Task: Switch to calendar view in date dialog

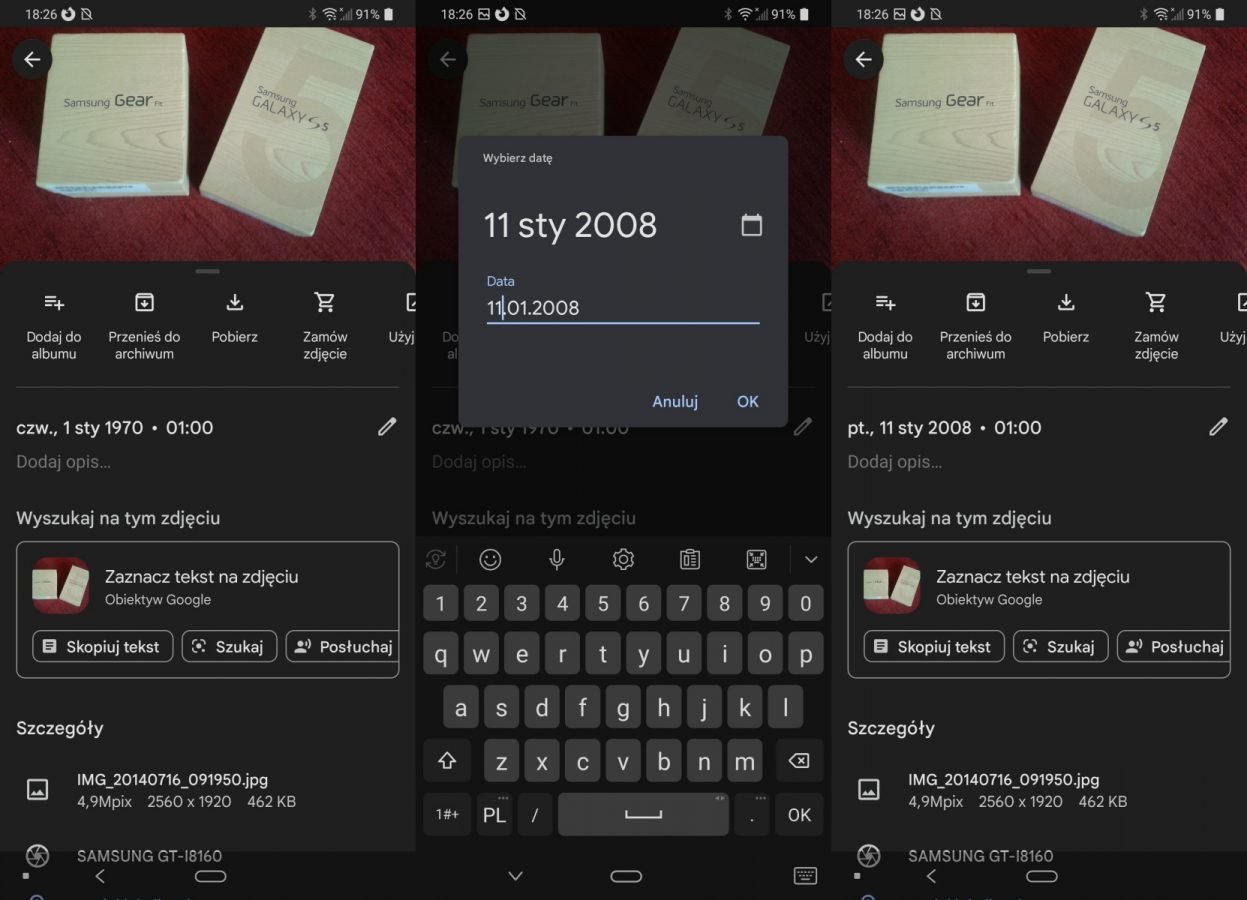Action: pos(751,225)
